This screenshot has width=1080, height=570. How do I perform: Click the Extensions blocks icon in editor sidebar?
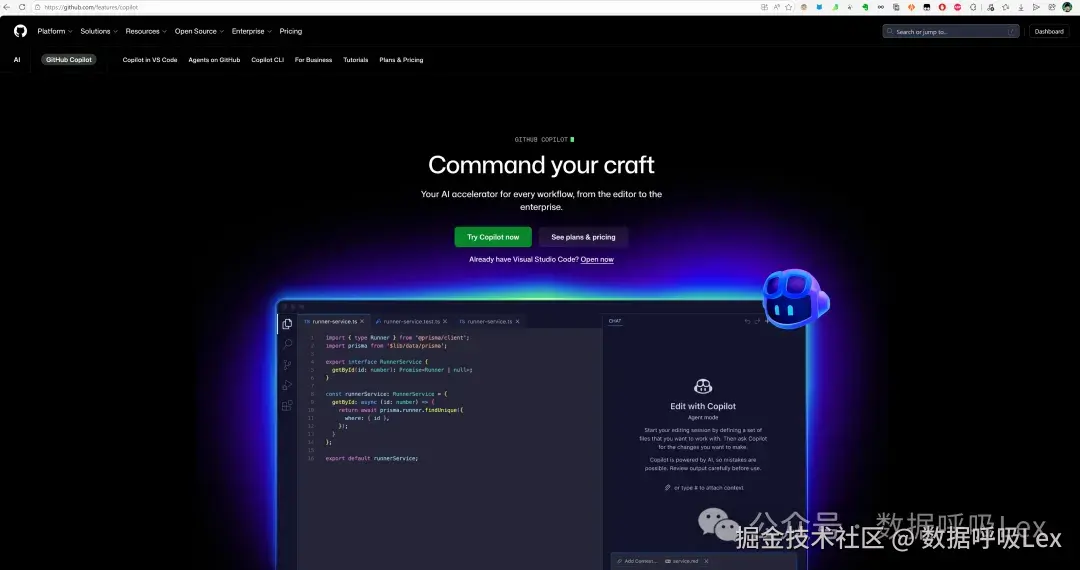click(287, 405)
